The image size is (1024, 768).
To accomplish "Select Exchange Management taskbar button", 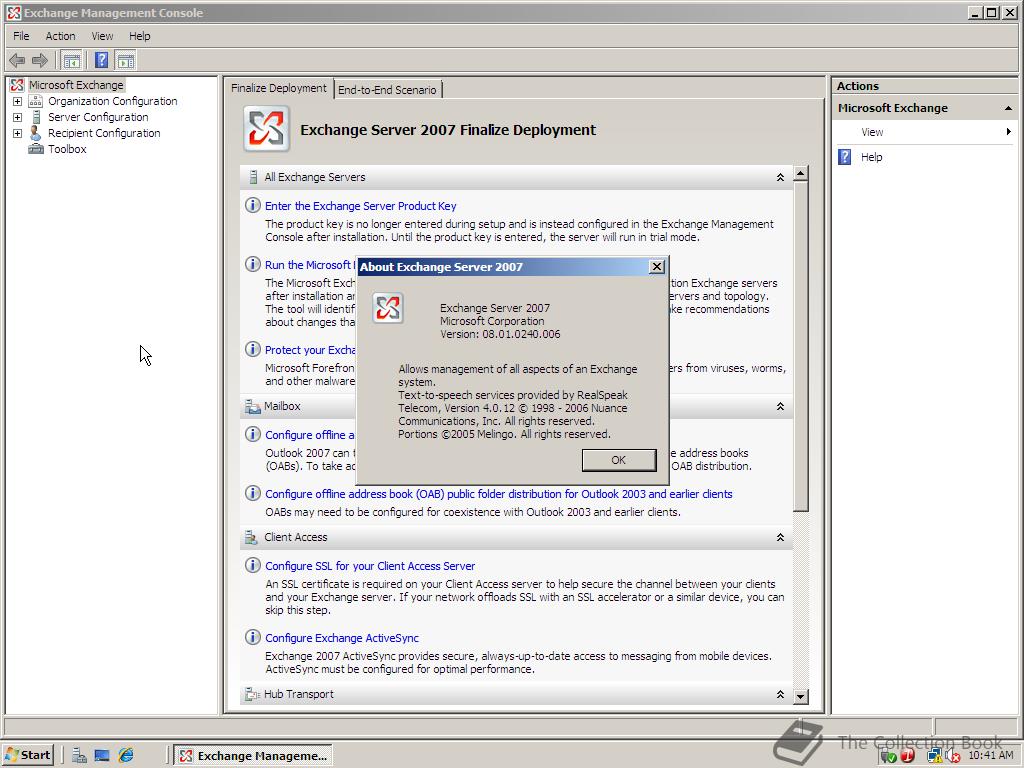I will [253, 756].
